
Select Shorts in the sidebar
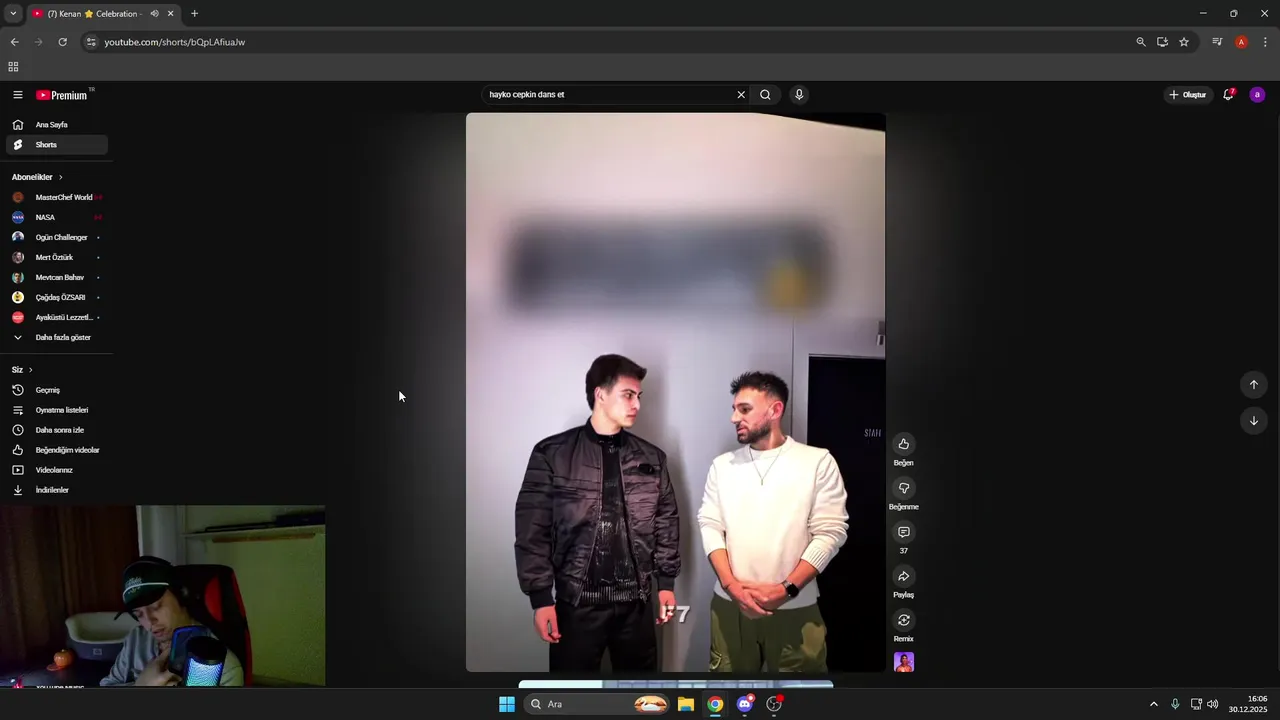click(x=57, y=145)
